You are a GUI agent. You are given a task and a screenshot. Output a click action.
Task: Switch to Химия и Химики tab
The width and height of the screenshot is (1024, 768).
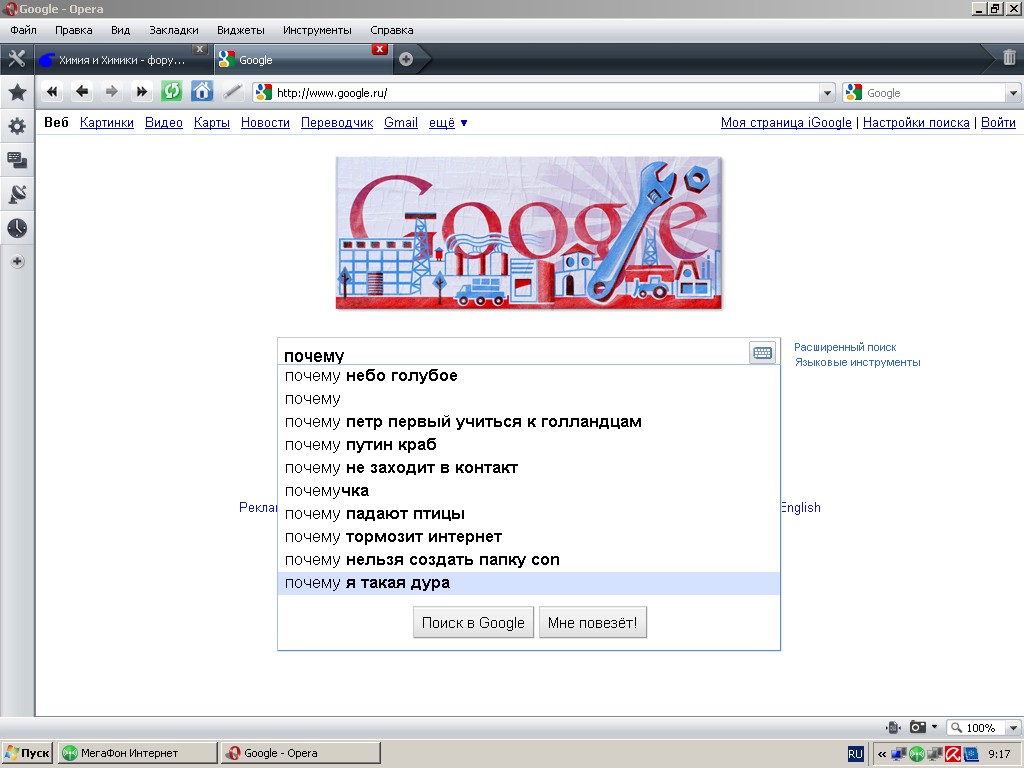pos(120,60)
